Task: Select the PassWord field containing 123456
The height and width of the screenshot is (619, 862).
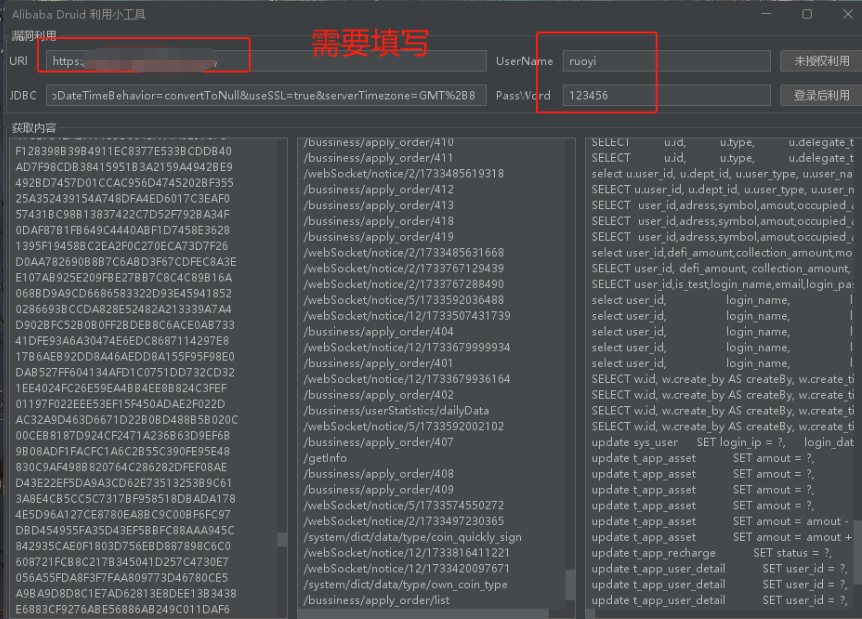Action: [x=666, y=95]
